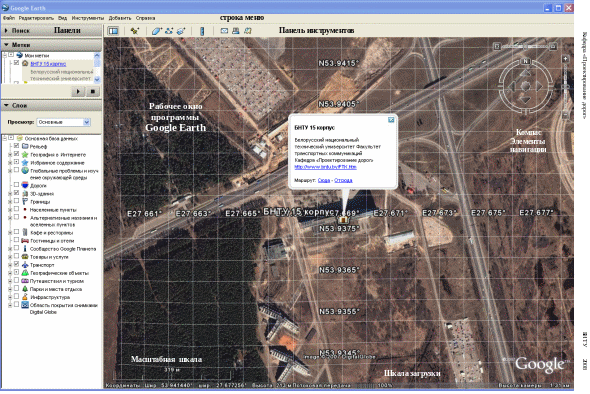The width and height of the screenshot is (590, 394).
Task: Click the compass left arrow
Action: point(512,86)
